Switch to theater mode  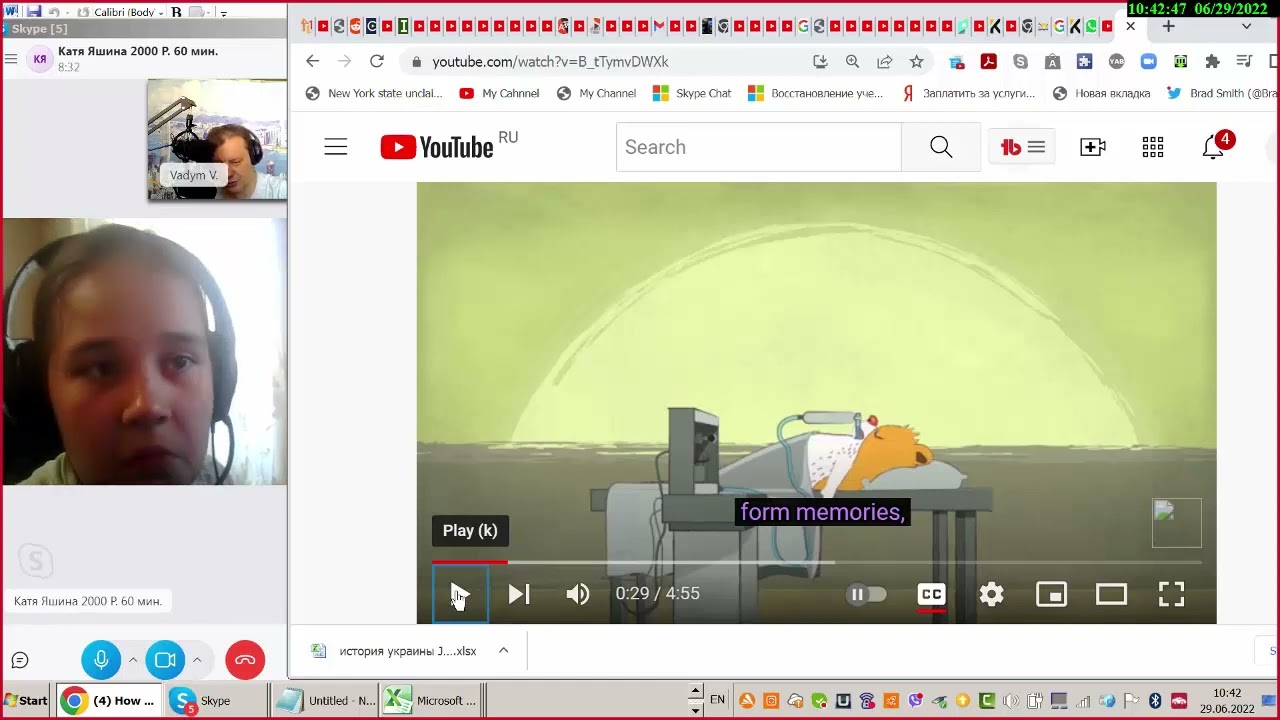coord(1111,594)
